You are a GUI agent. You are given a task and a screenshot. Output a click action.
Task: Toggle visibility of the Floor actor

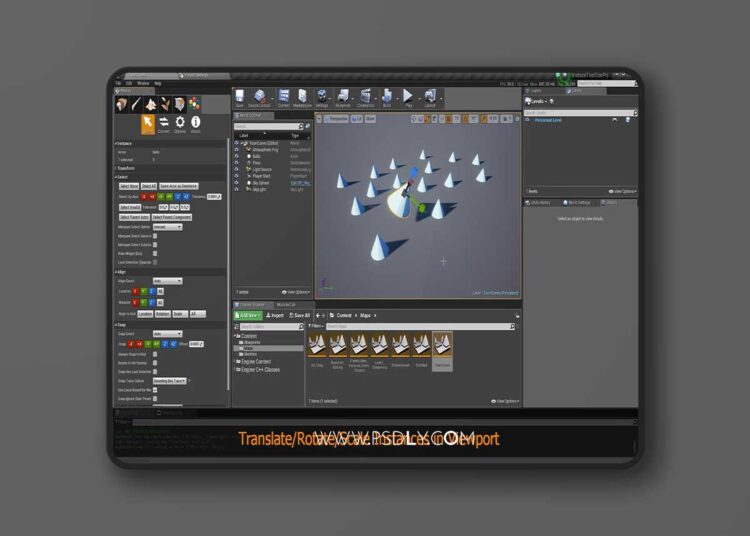[236, 163]
